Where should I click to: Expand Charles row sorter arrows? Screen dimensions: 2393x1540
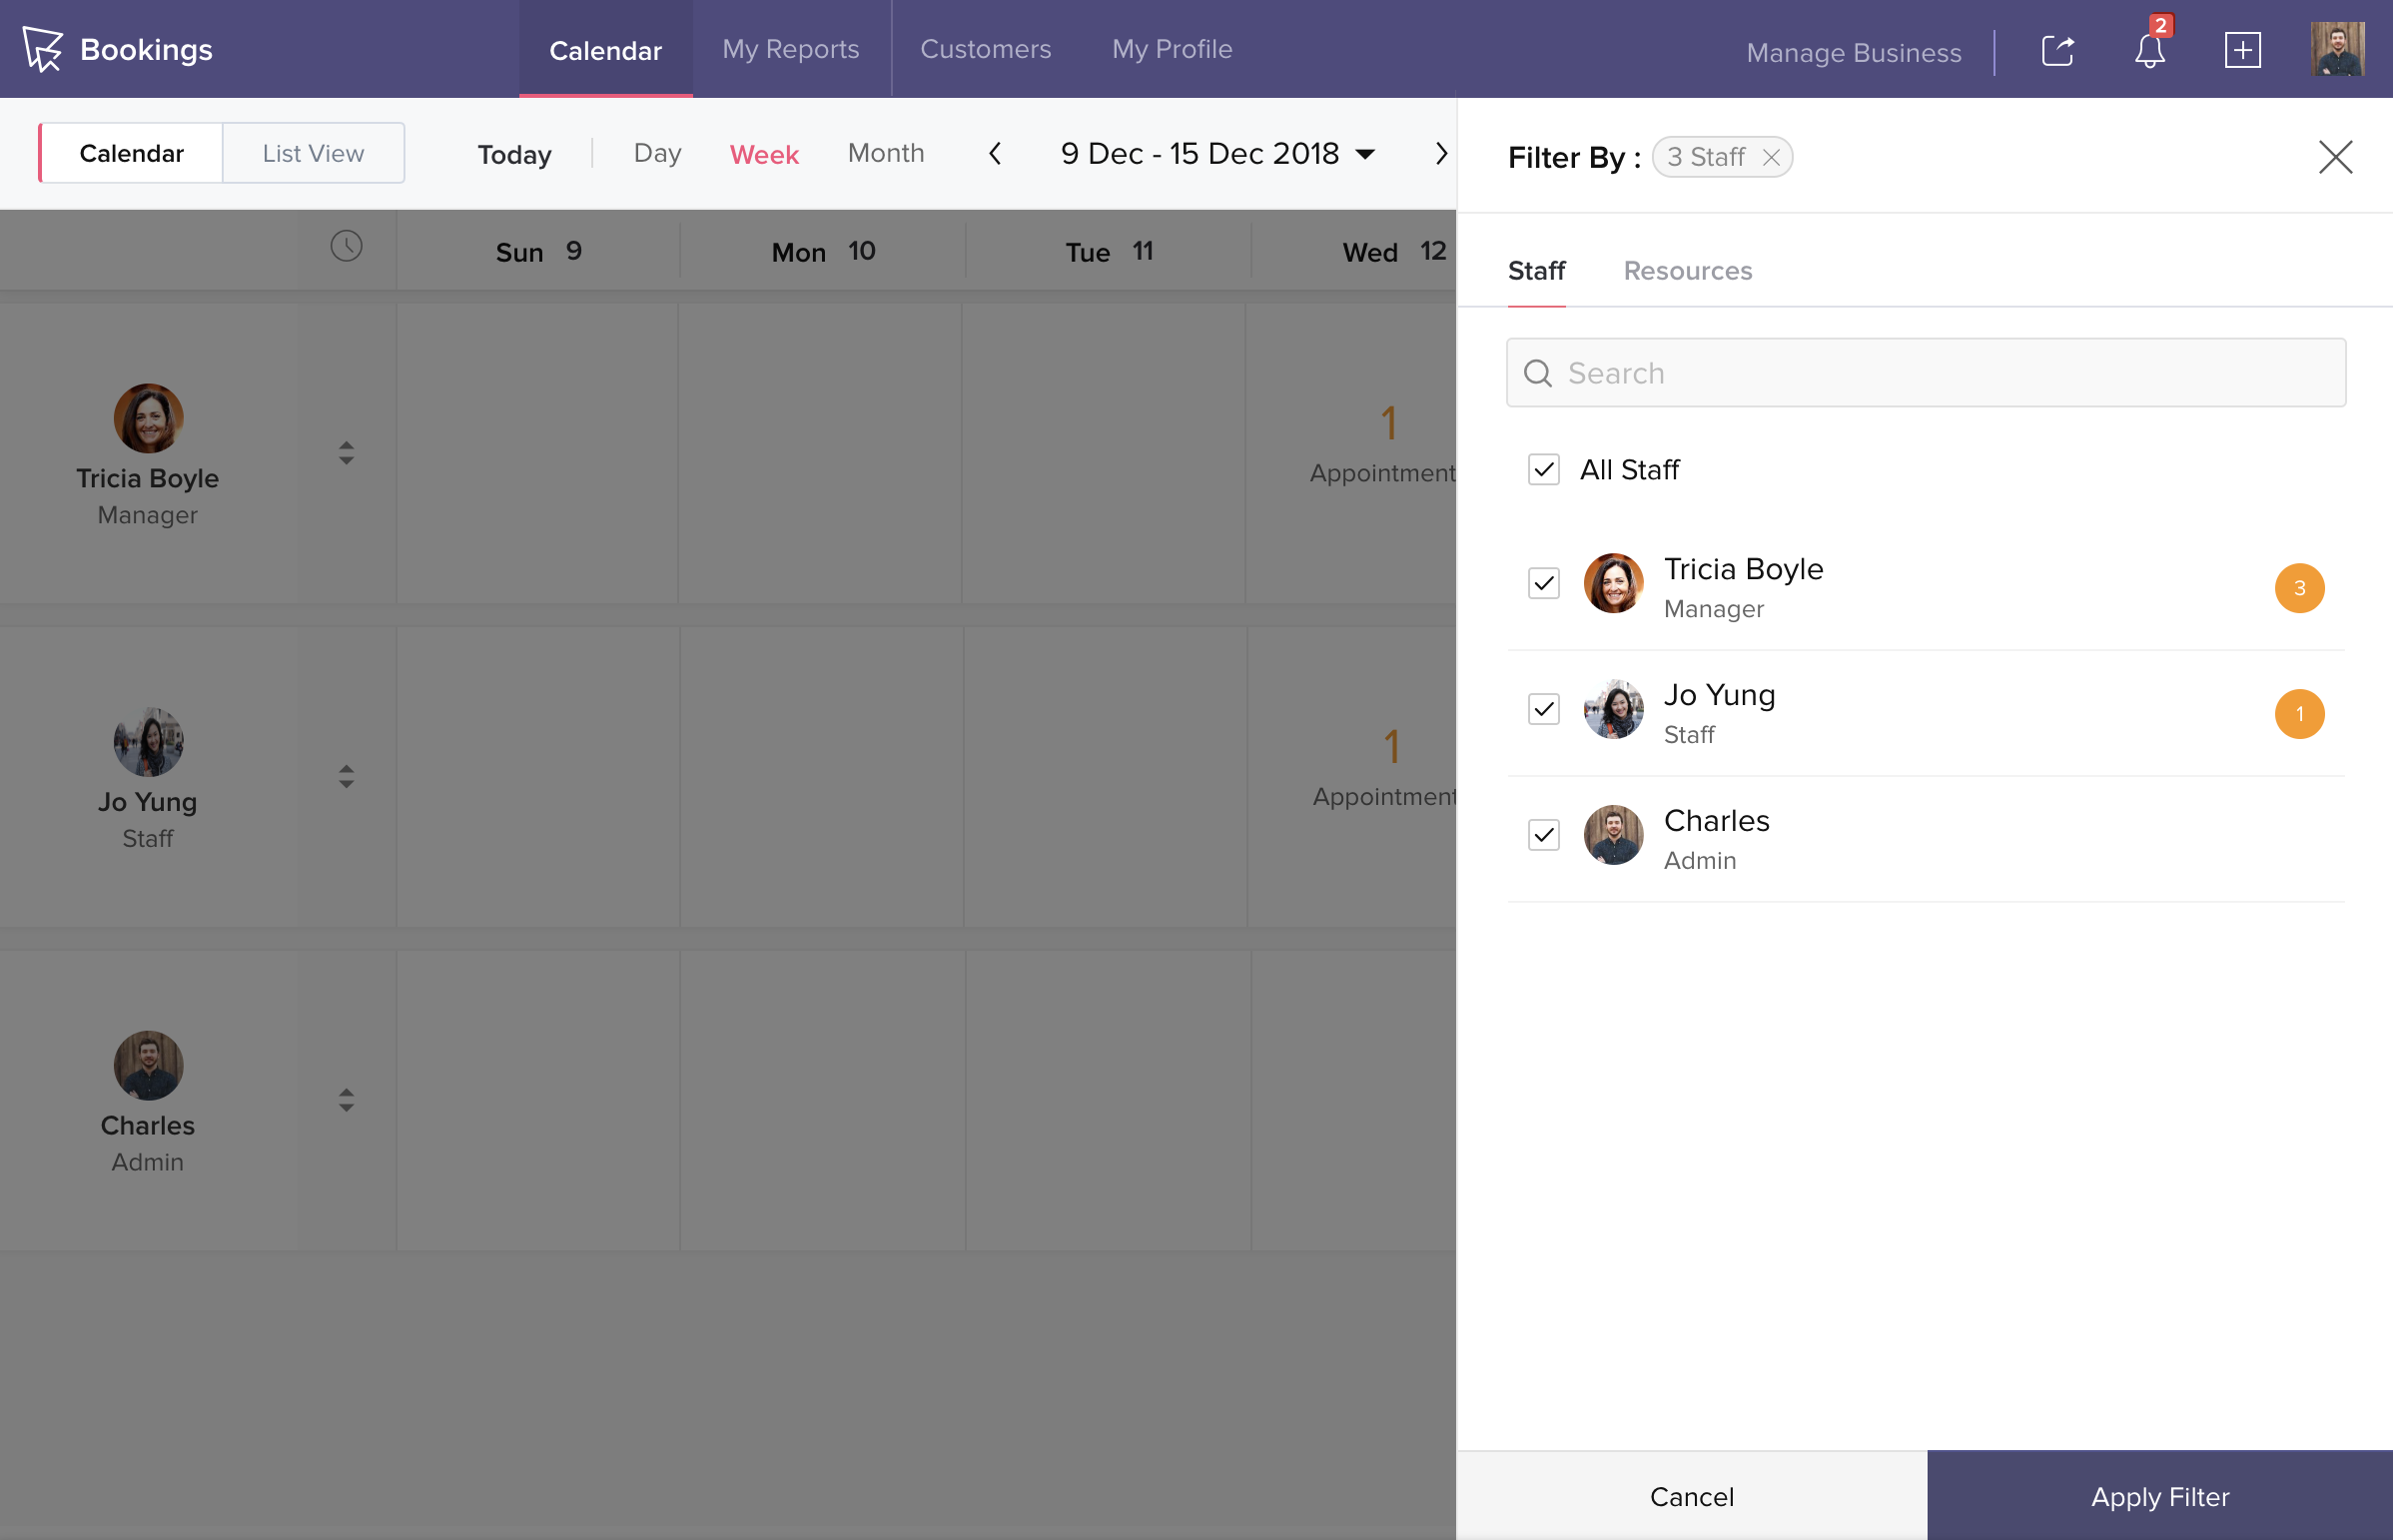click(x=346, y=1100)
